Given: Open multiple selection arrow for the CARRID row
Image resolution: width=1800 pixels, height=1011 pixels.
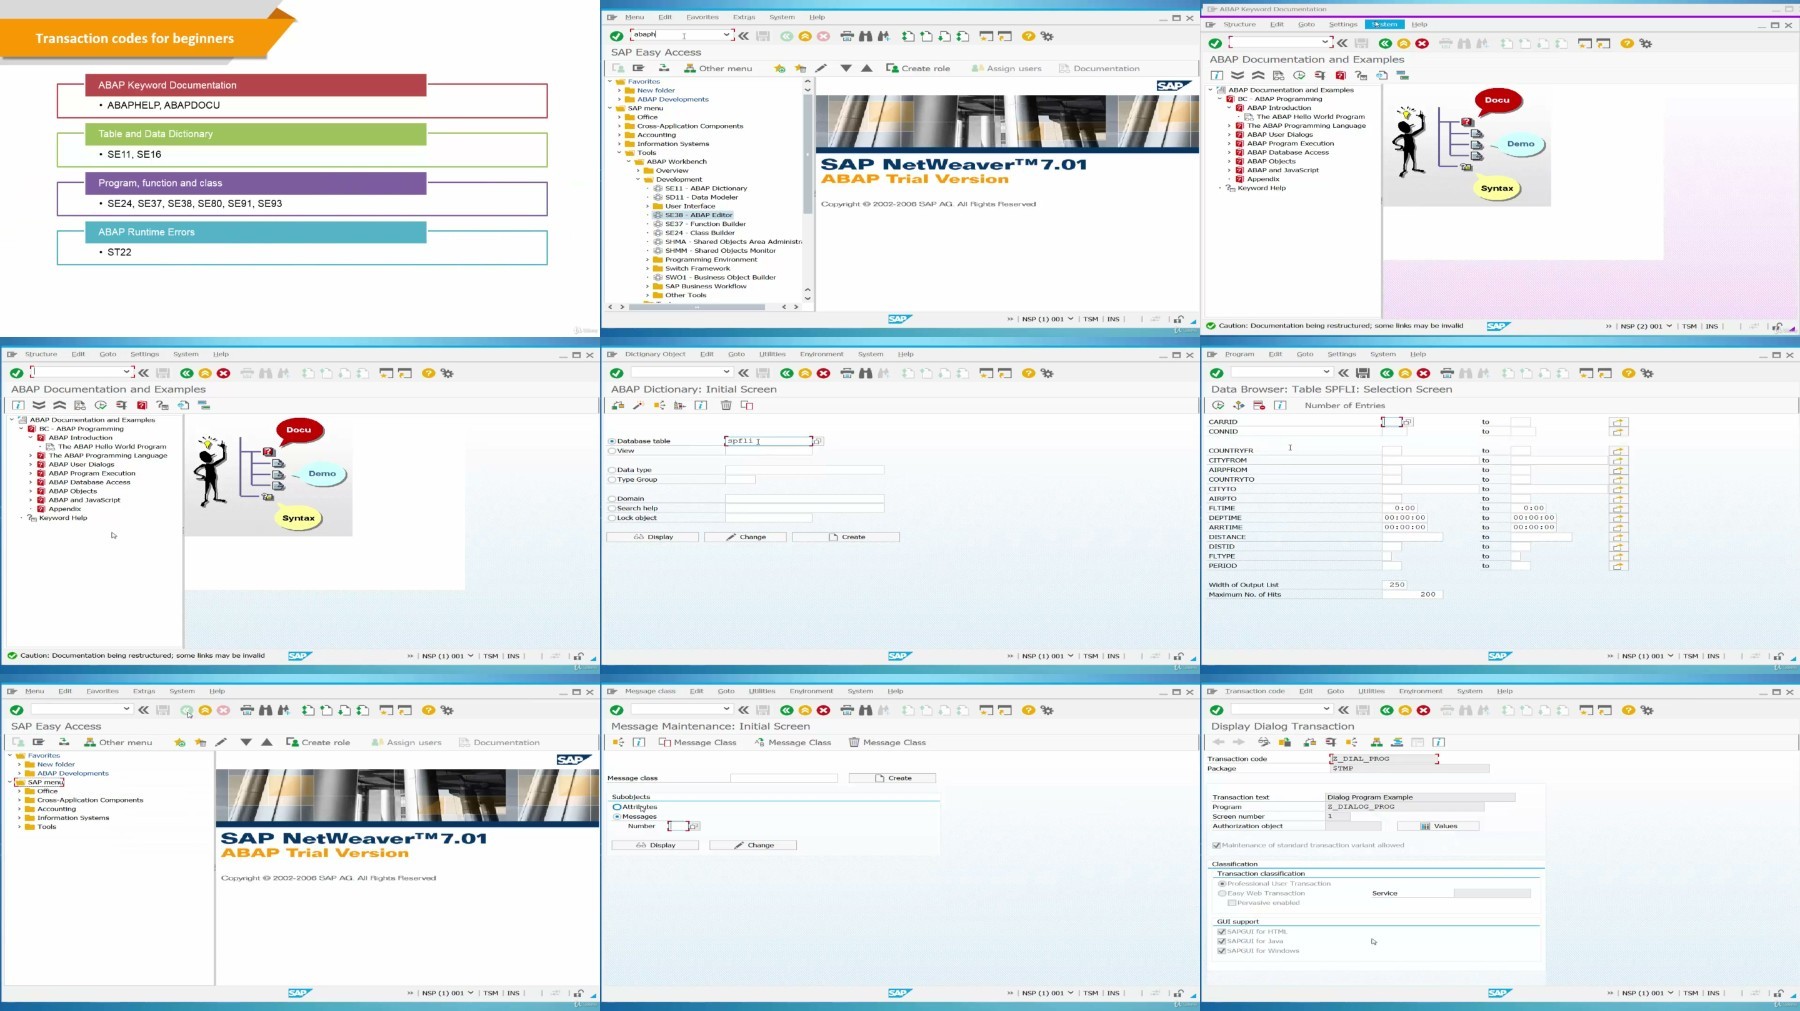Looking at the screenshot, I should (x=1618, y=422).
